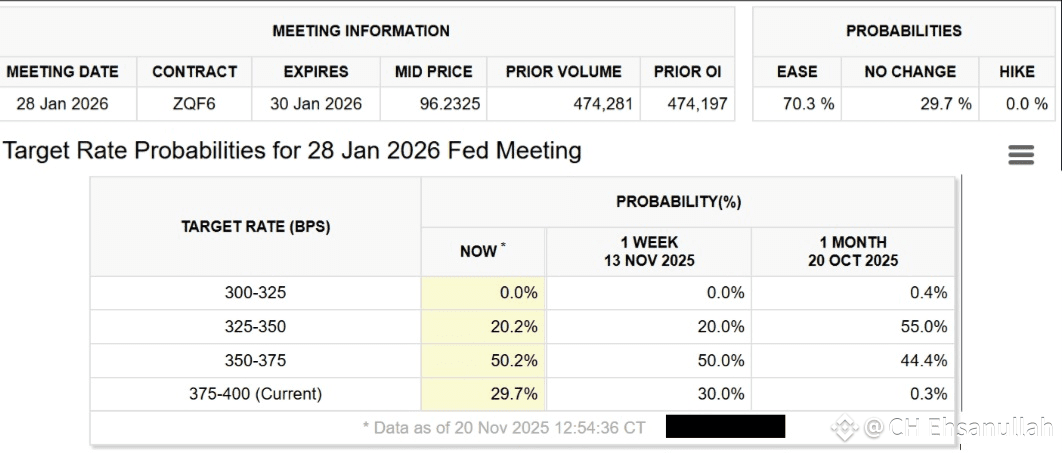The image size is (1062, 453).
Task: Click the 1 MONTH 20 OCT 2025 header
Action: (852, 251)
